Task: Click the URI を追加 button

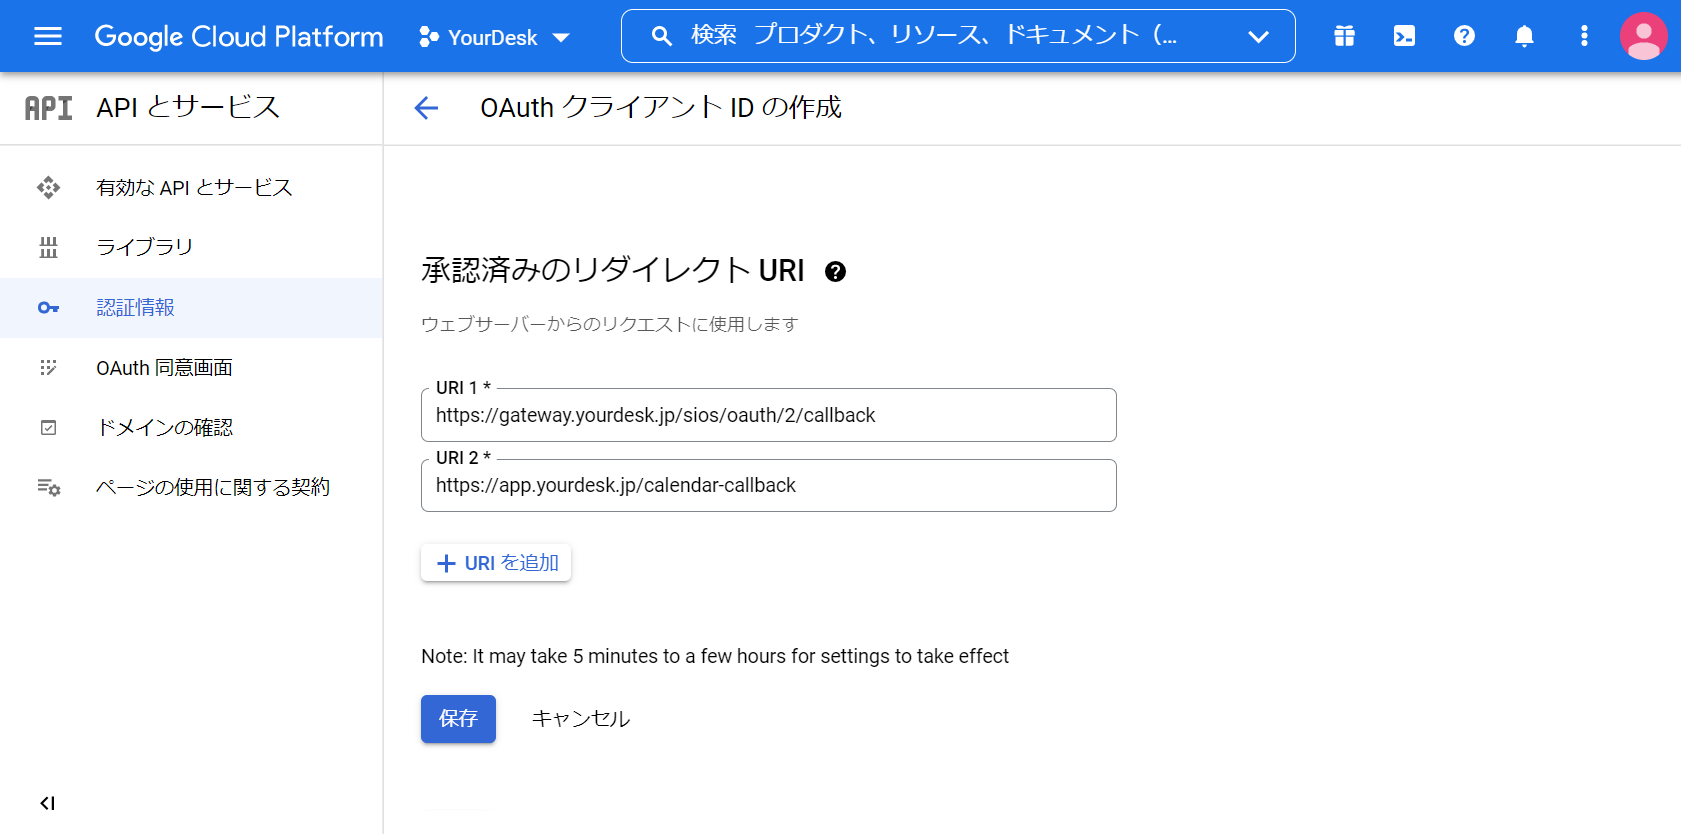Action: 496,563
